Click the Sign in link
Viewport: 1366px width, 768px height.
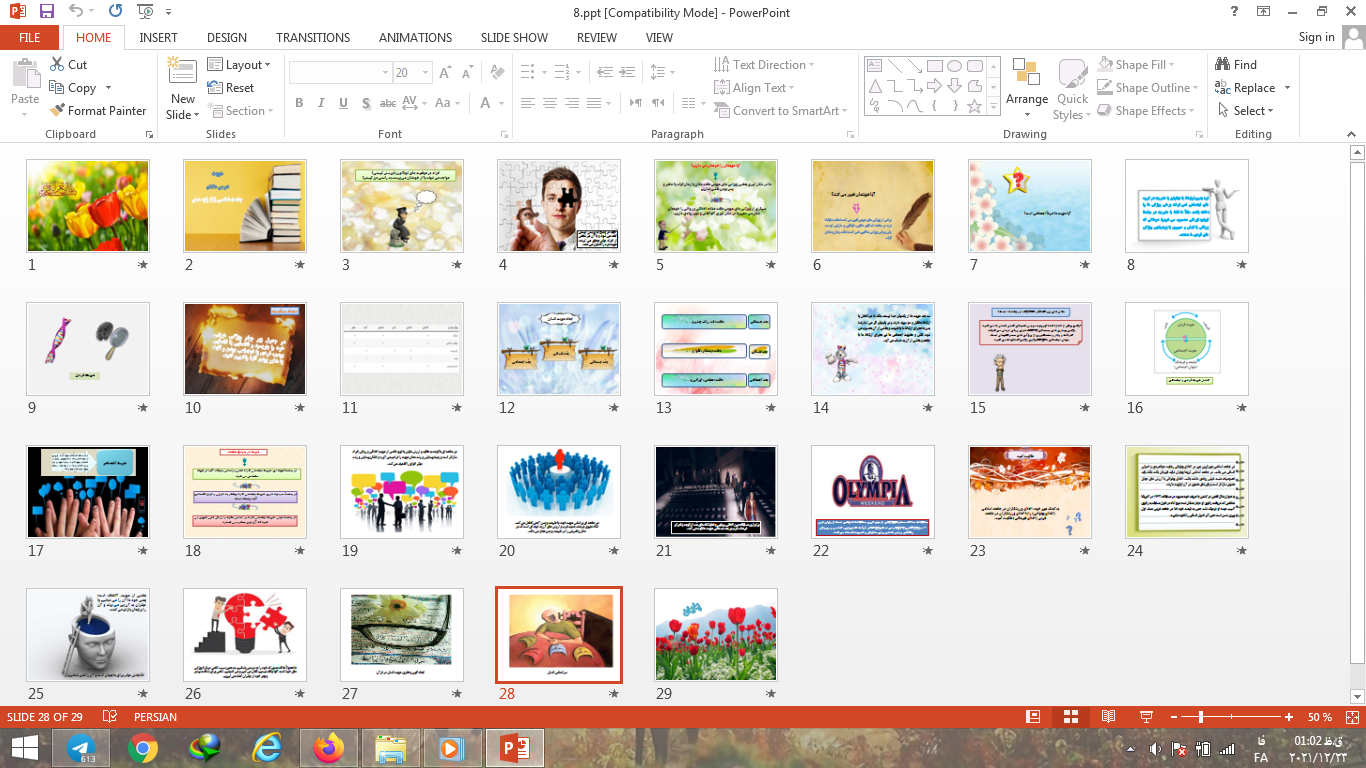point(1316,37)
